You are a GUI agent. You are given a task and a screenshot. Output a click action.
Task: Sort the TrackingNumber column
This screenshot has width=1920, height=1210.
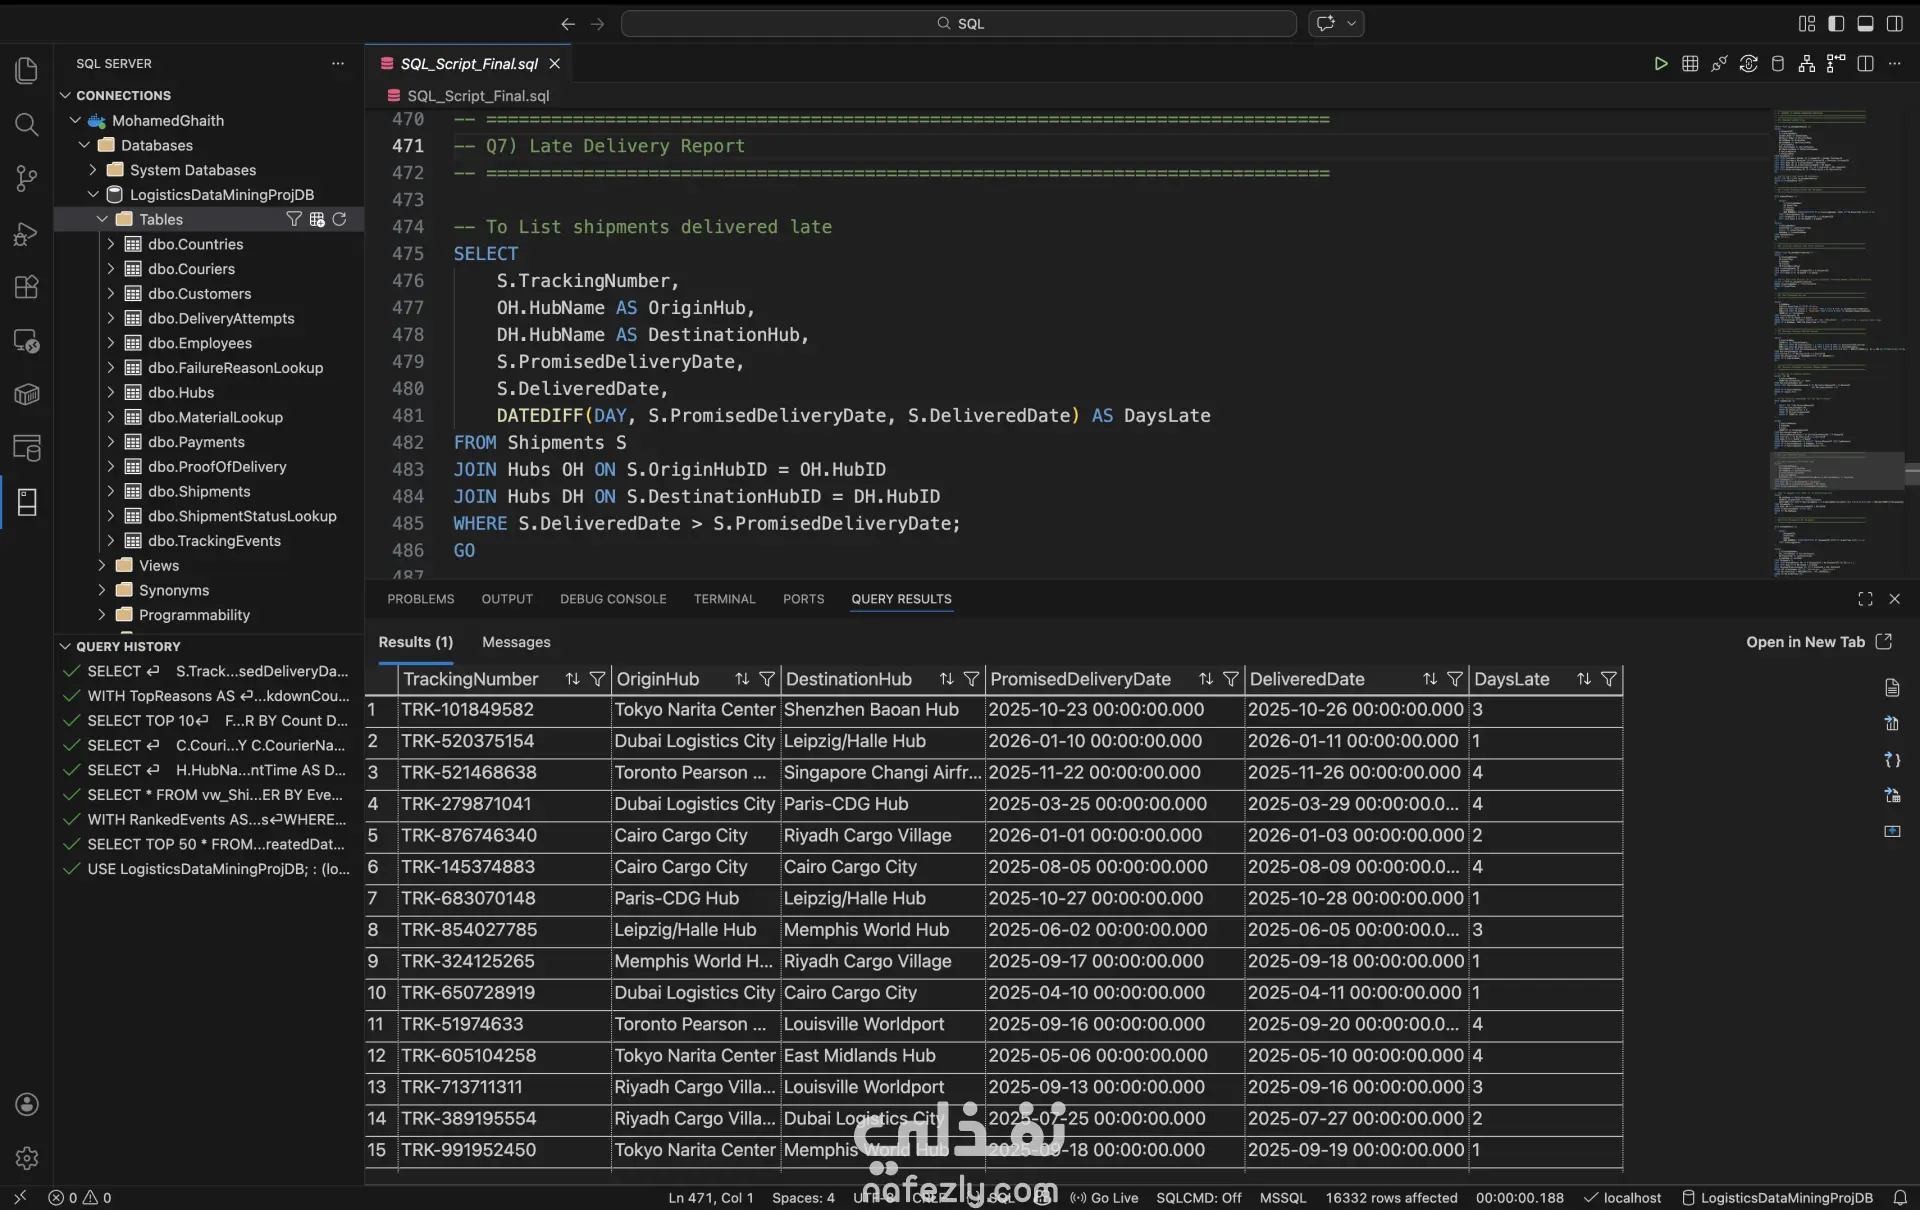tap(572, 679)
